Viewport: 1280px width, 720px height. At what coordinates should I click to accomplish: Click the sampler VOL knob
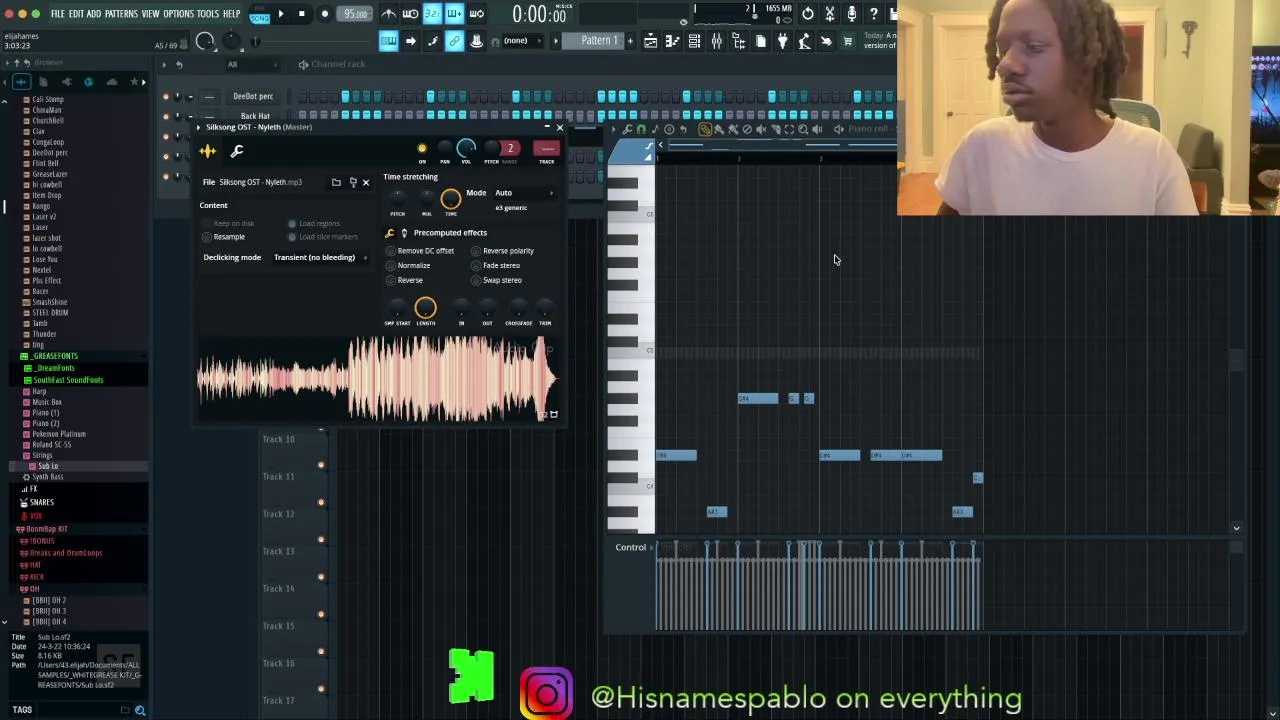(x=466, y=149)
